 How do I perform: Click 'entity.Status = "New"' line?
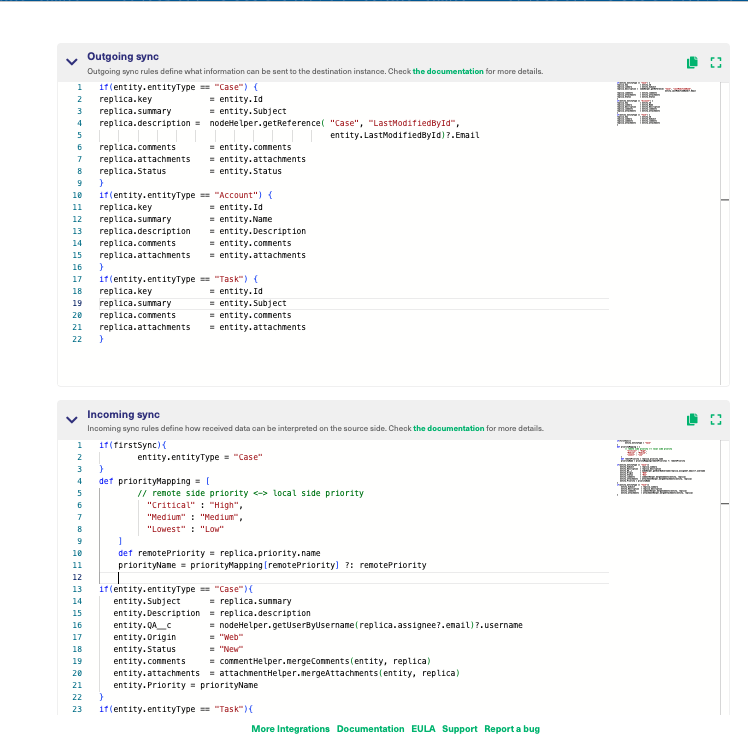pos(178,649)
